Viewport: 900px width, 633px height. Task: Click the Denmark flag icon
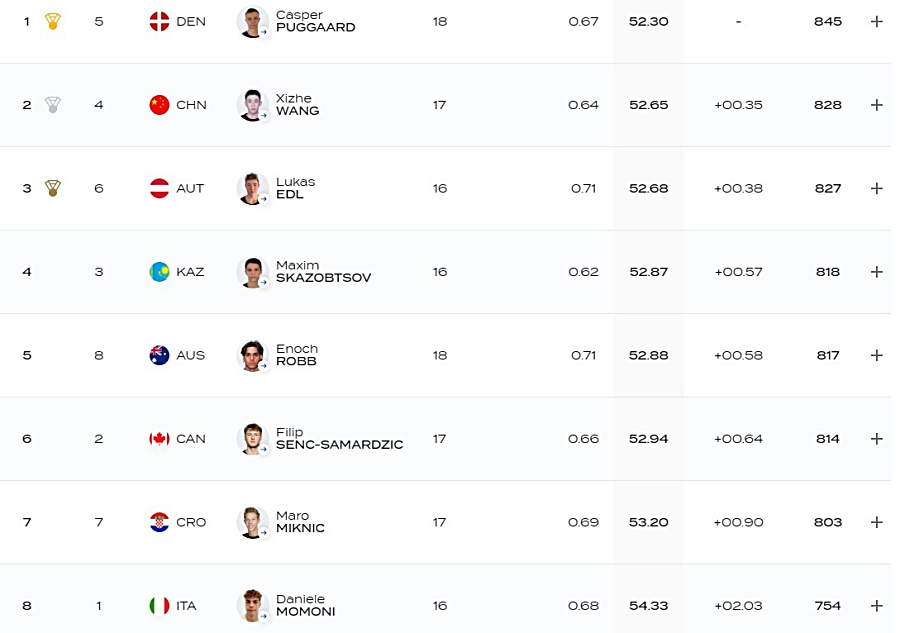click(159, 21)
